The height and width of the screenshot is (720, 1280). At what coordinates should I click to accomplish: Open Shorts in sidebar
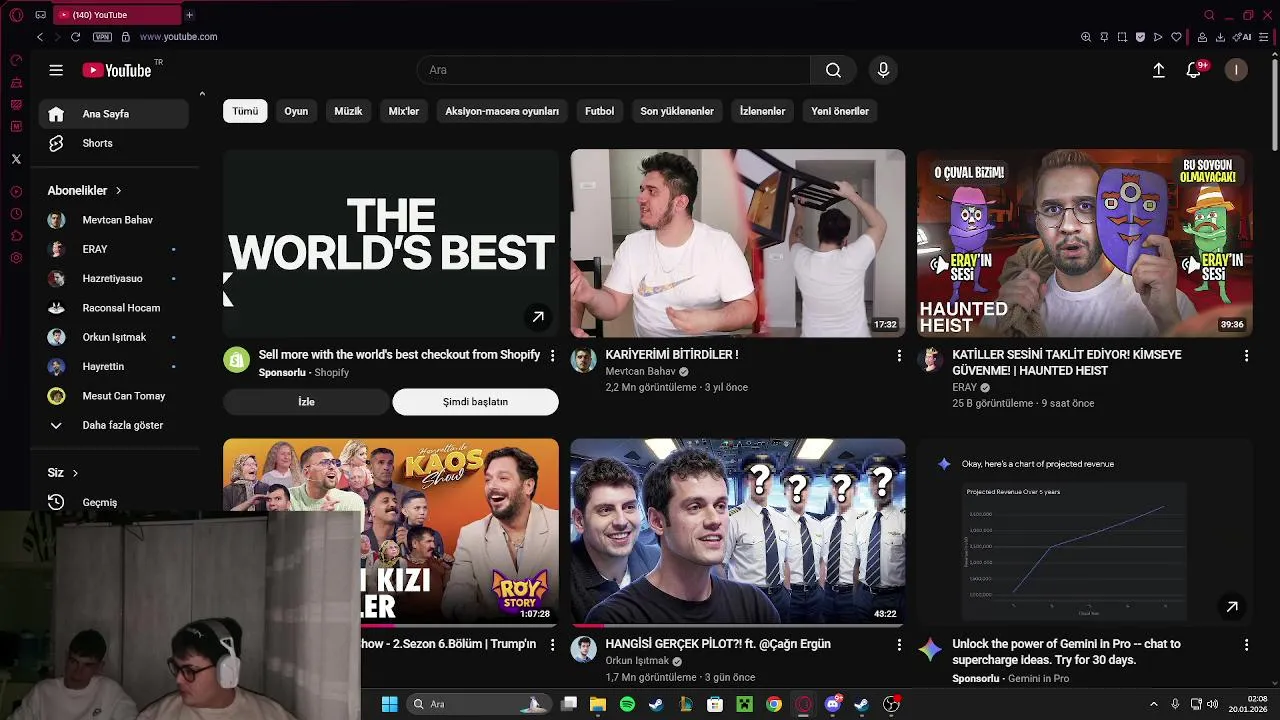click(113, 143)
